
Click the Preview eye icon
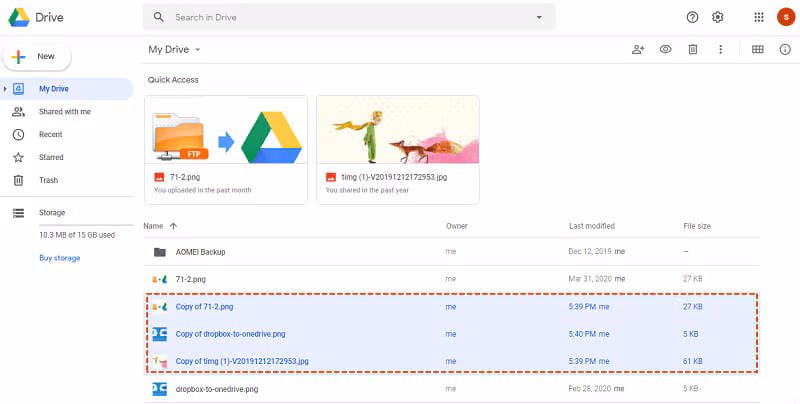coord(665,49)
